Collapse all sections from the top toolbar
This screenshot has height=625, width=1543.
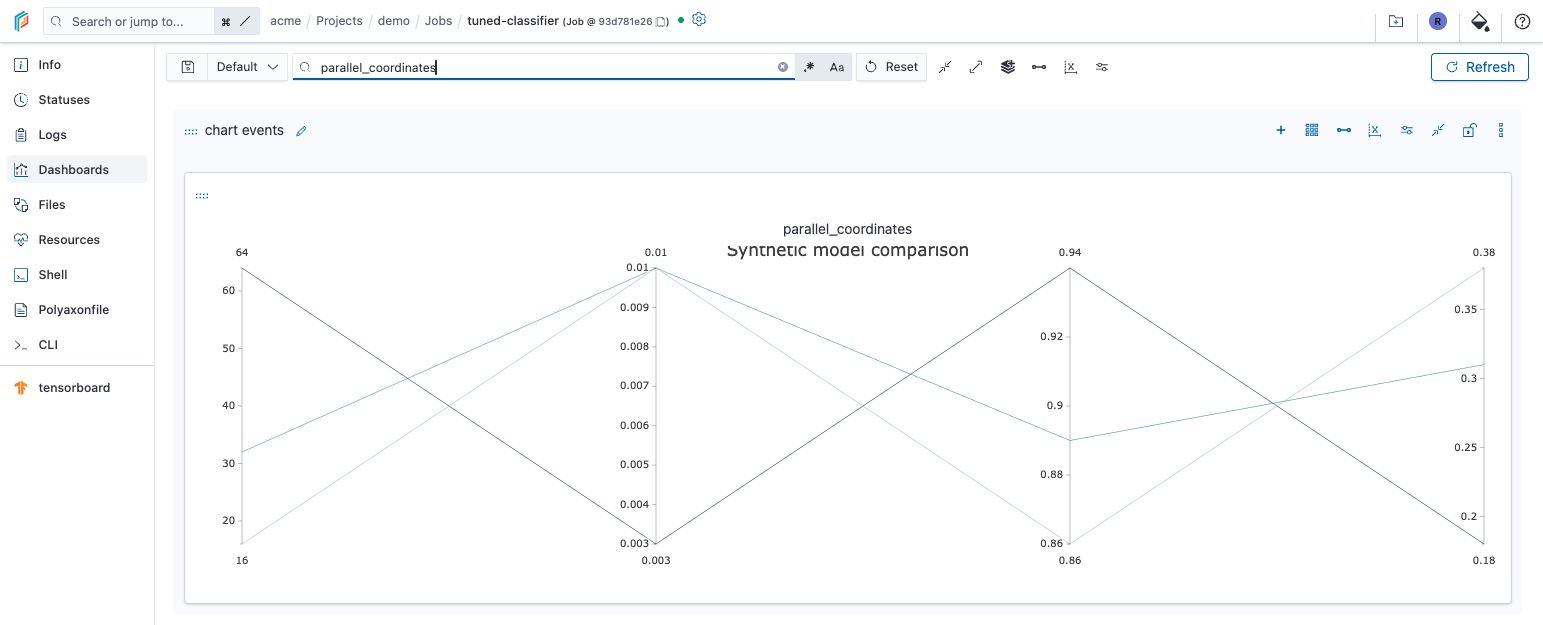[x=945, y=67]
